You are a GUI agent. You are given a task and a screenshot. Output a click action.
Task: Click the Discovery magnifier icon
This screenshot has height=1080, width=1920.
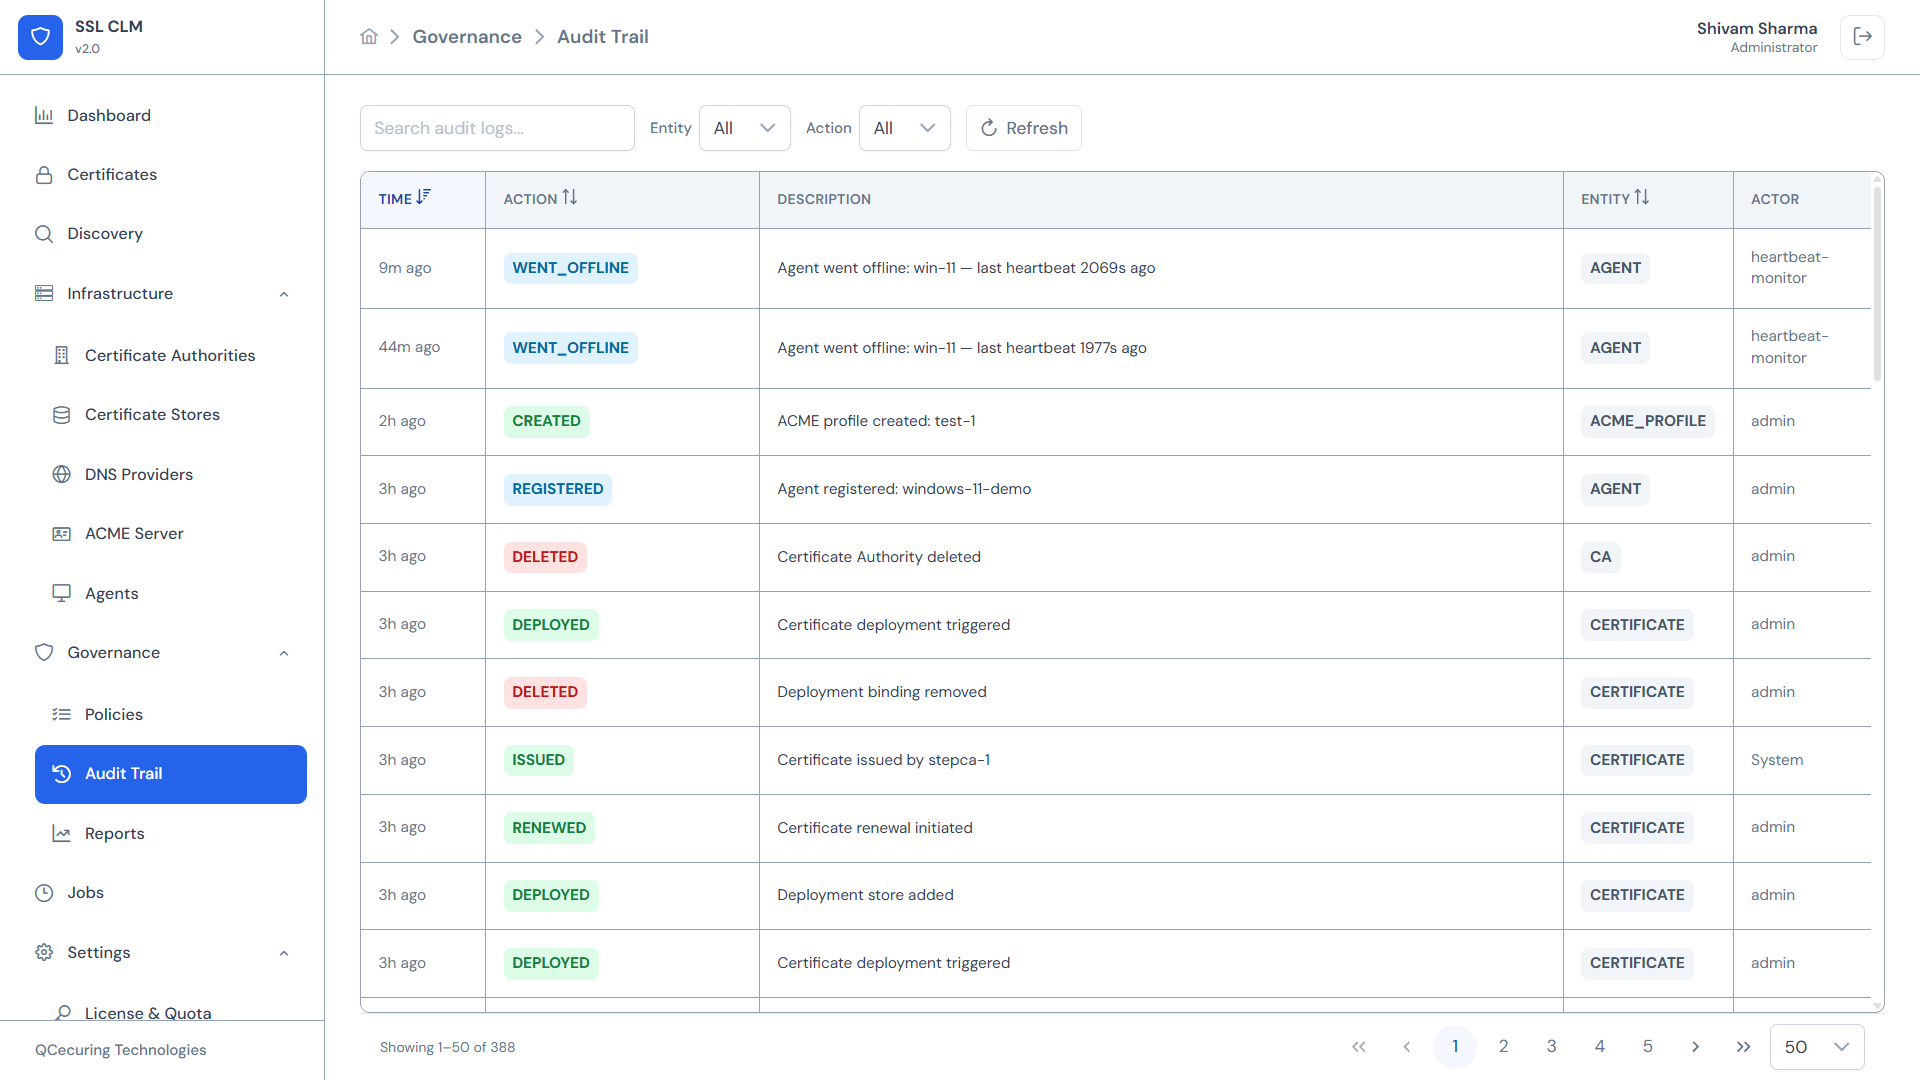[44, 234]
